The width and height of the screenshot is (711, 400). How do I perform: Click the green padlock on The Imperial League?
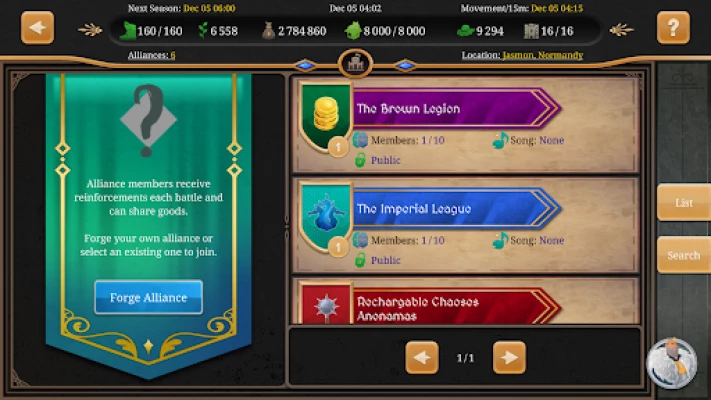360,260
